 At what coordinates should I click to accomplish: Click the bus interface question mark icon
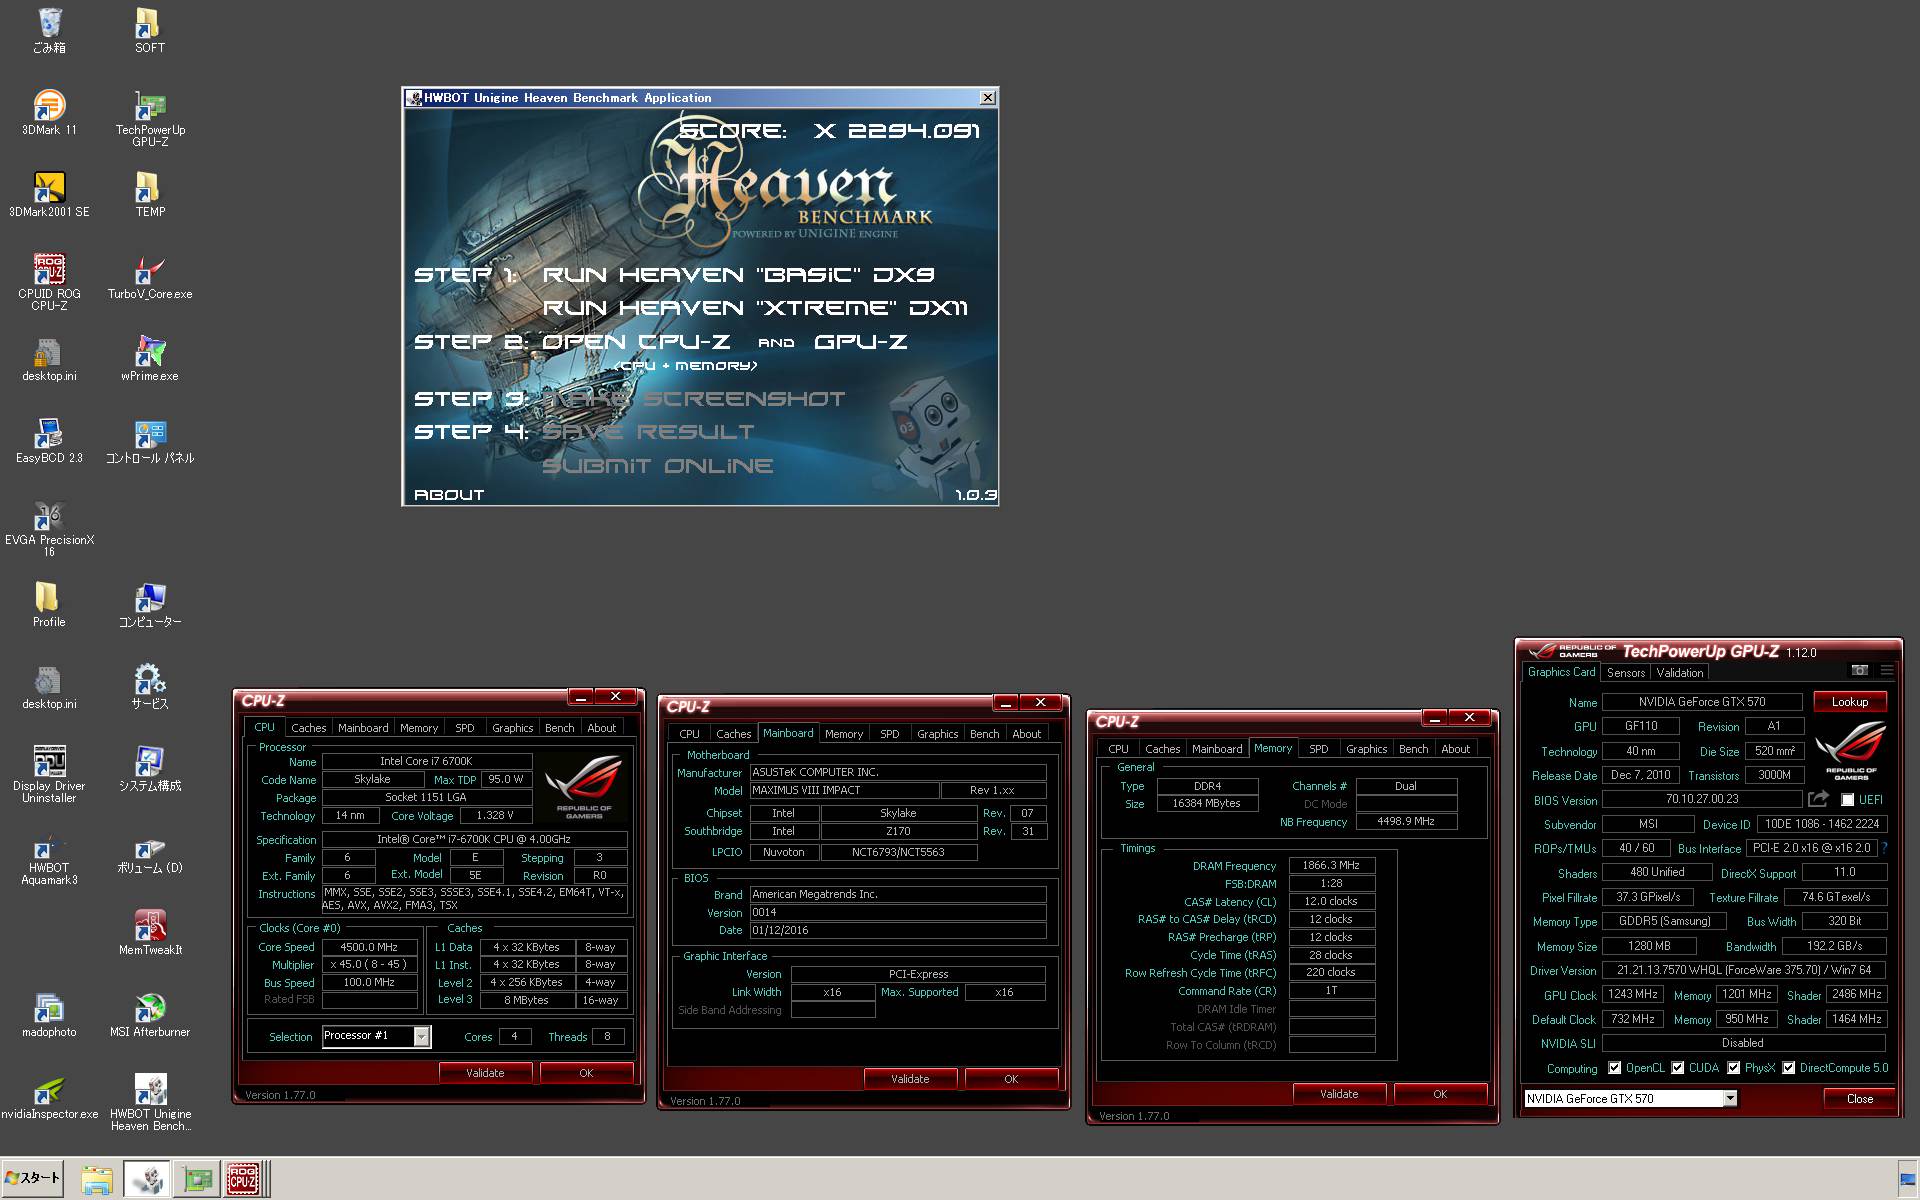tap(1884, 848)
